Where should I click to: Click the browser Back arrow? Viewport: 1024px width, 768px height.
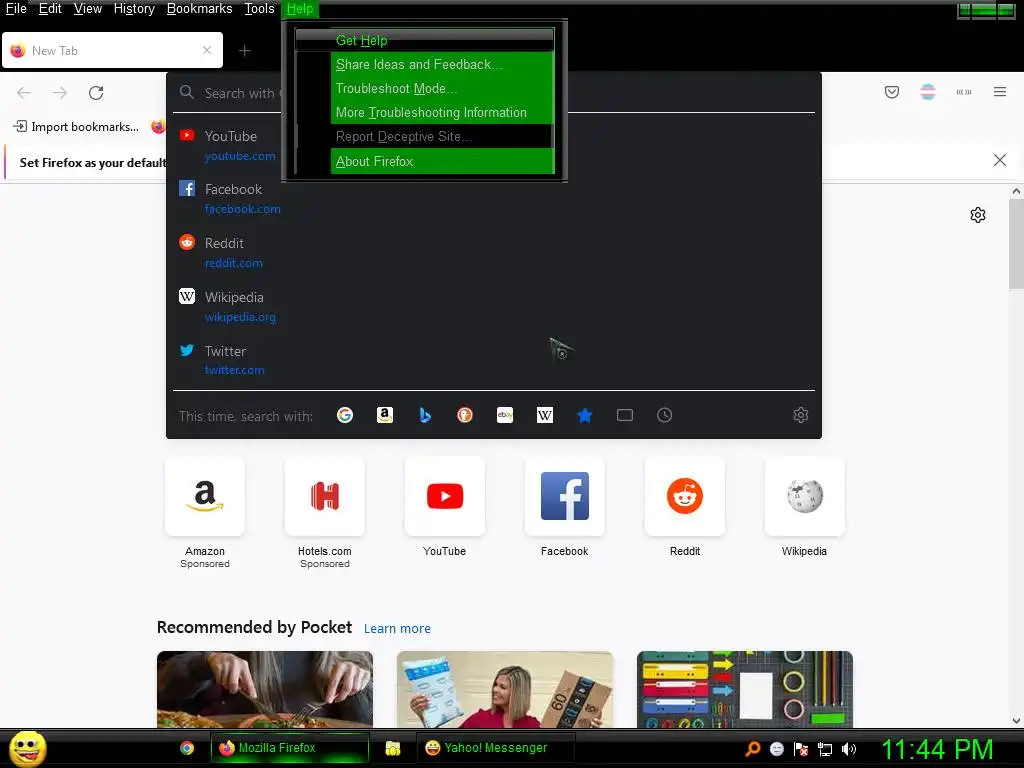(x=24, y=93)
